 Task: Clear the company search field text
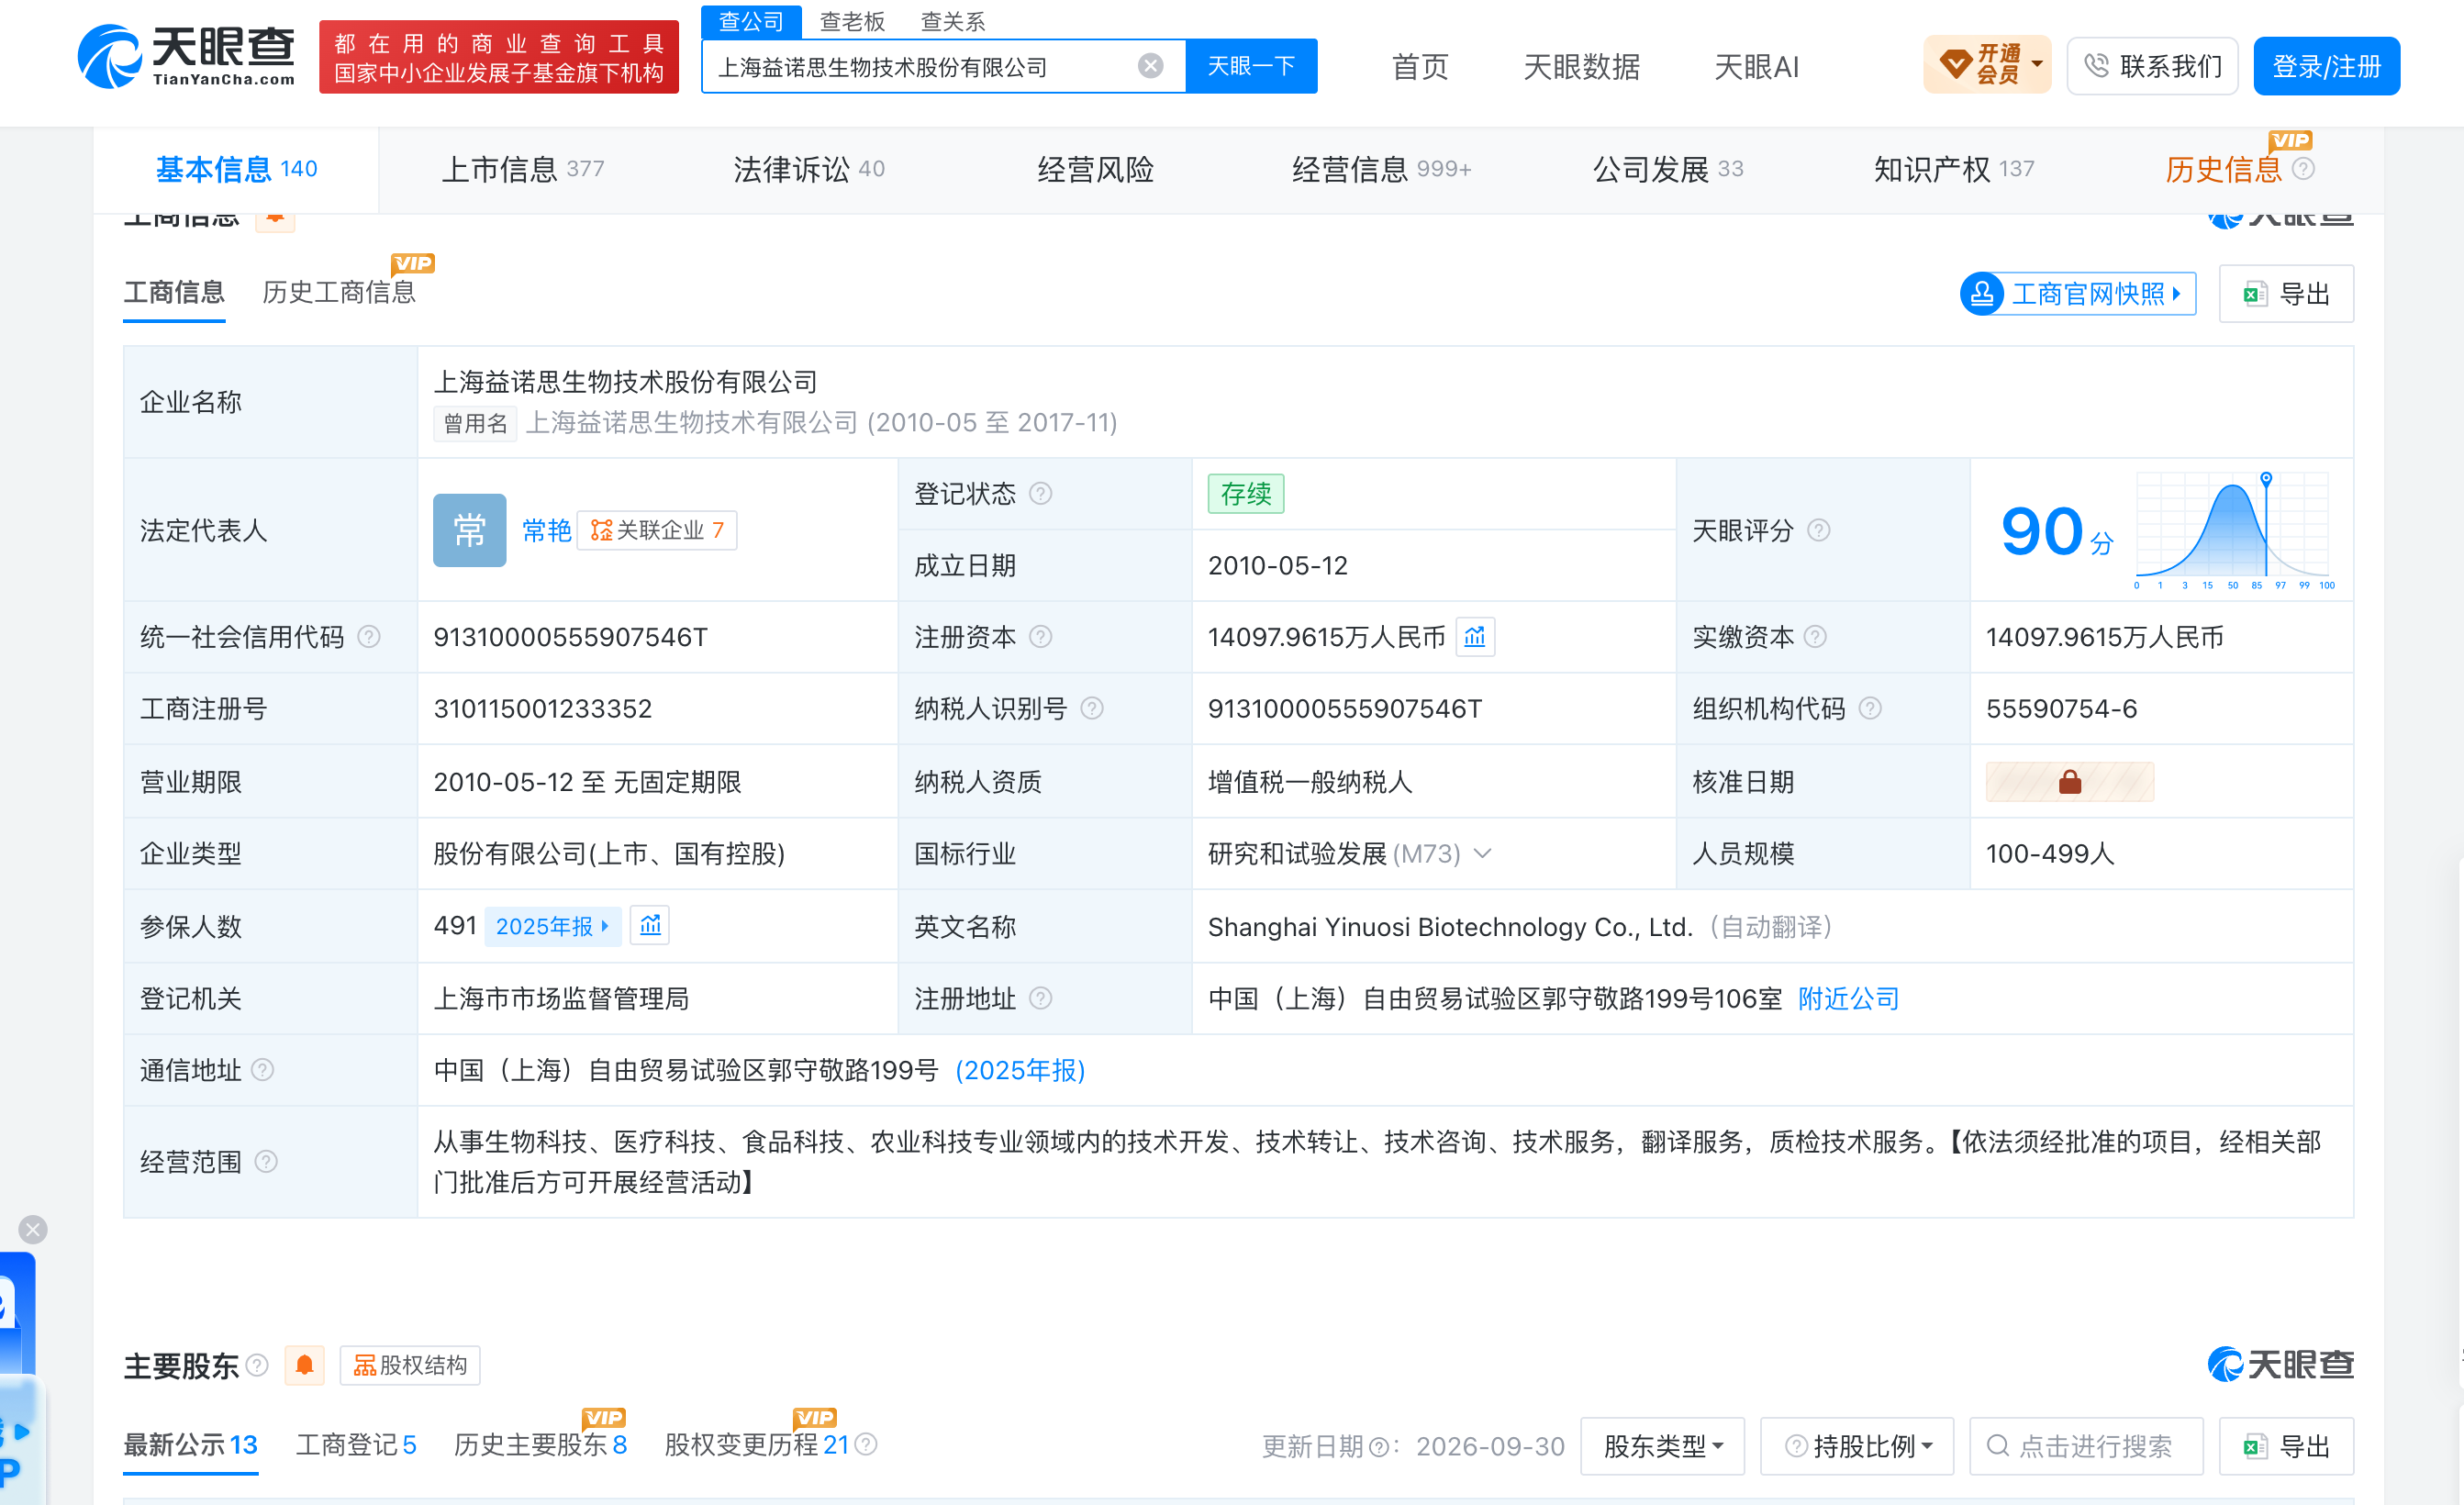1150,66
